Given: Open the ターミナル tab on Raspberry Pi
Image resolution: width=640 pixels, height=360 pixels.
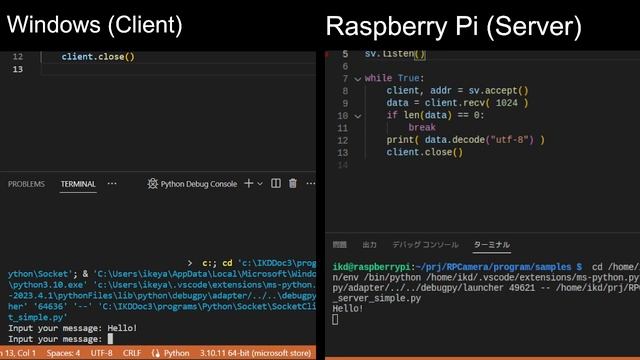Looking at the screenshot, I should click(492, 244).
